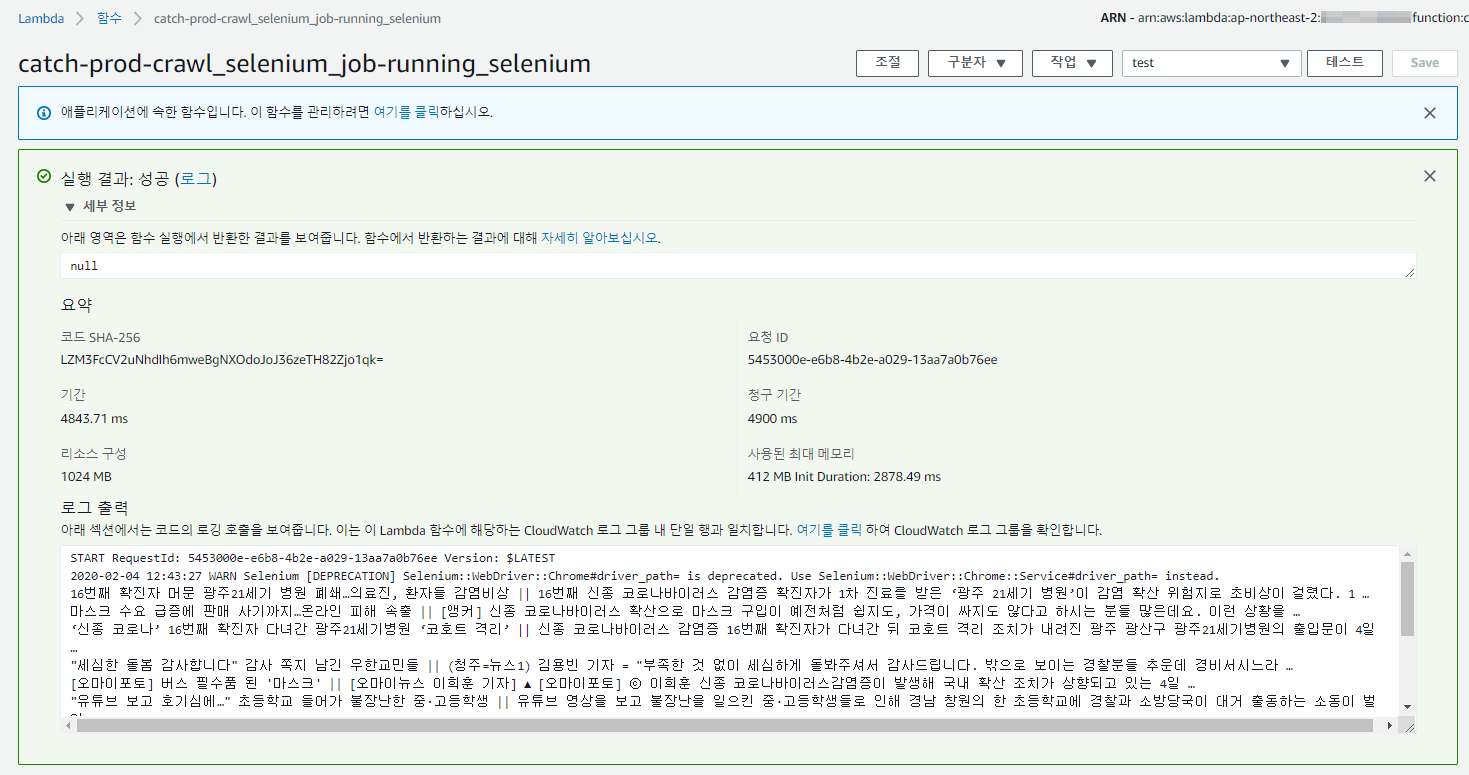Open the 로그 link in execution result
1469x775 pixels.
pos(196,179)
